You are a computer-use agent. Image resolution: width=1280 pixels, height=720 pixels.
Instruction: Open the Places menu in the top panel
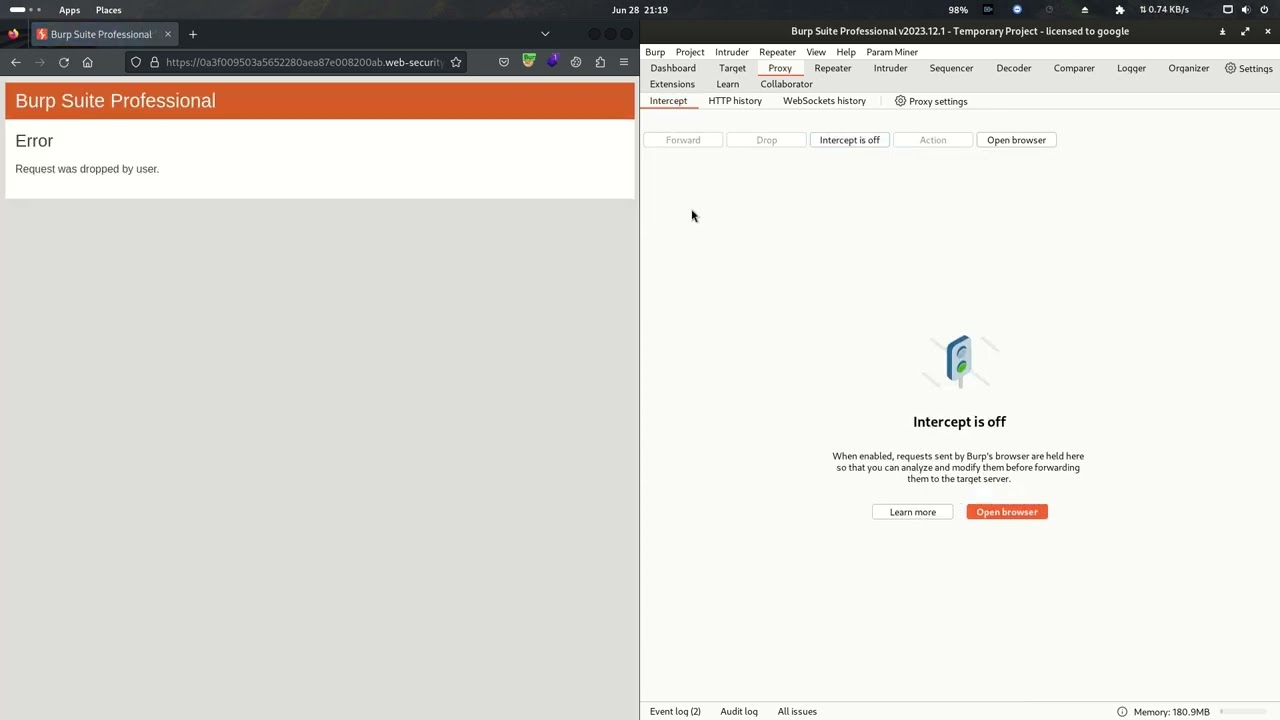pyautogui.click(x=108, y=10)
